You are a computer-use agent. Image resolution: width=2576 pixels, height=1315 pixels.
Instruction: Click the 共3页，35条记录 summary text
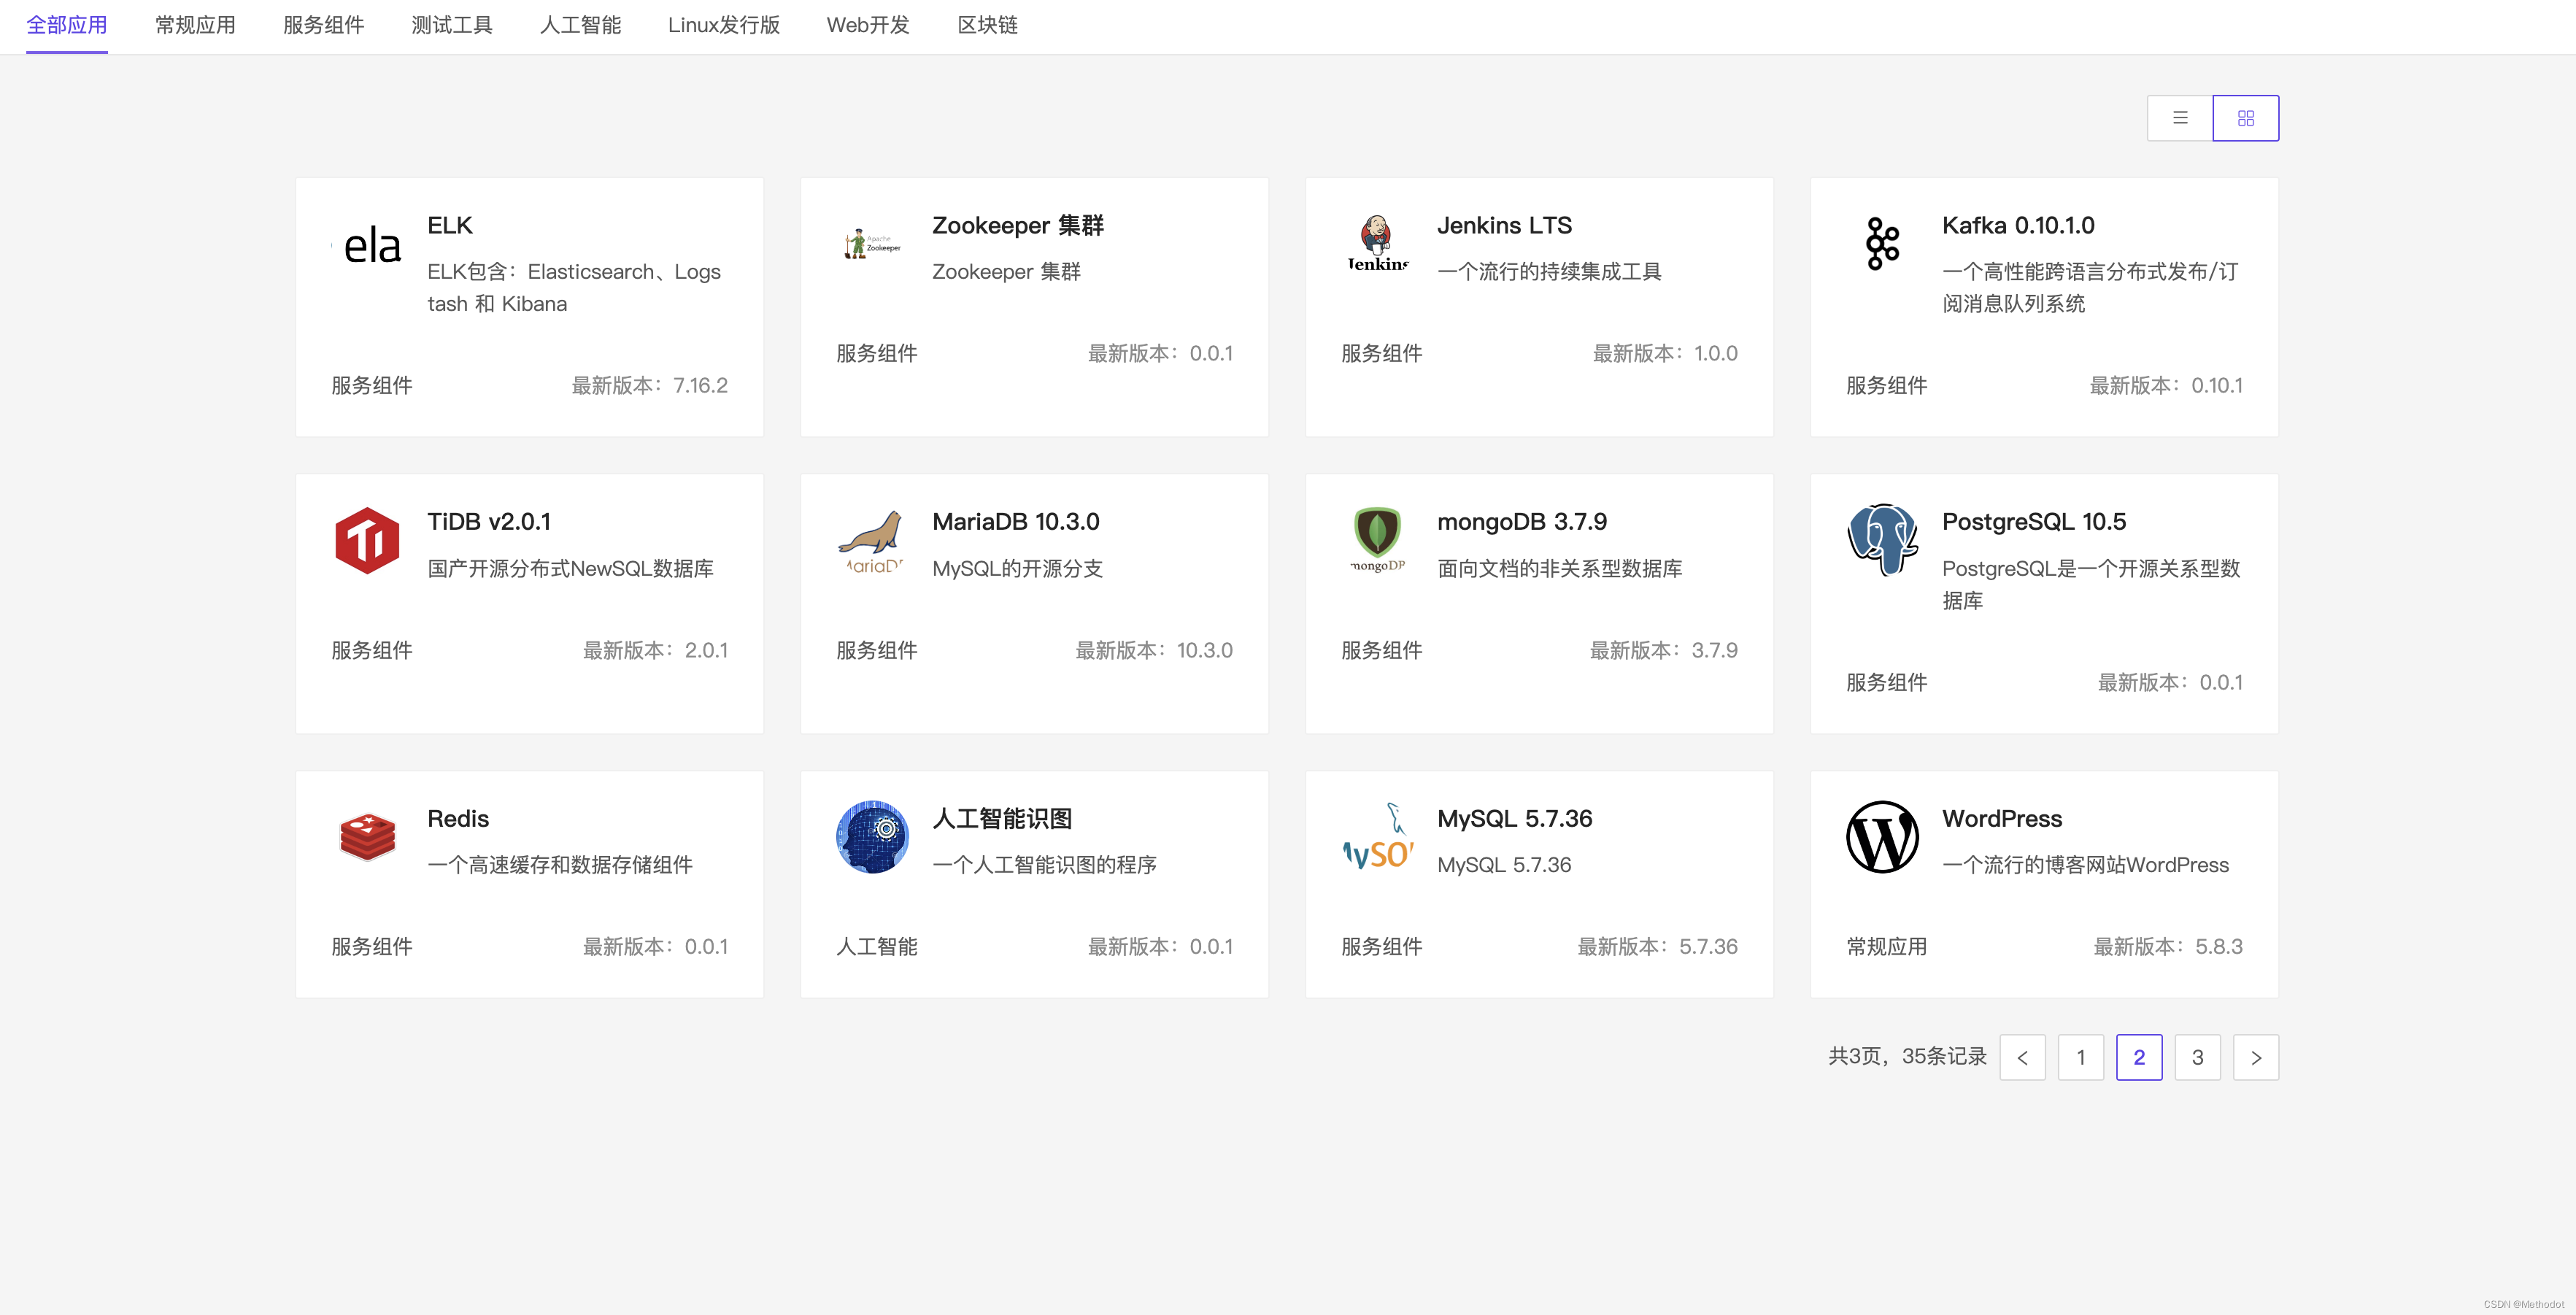(x=1907, y=1056)
